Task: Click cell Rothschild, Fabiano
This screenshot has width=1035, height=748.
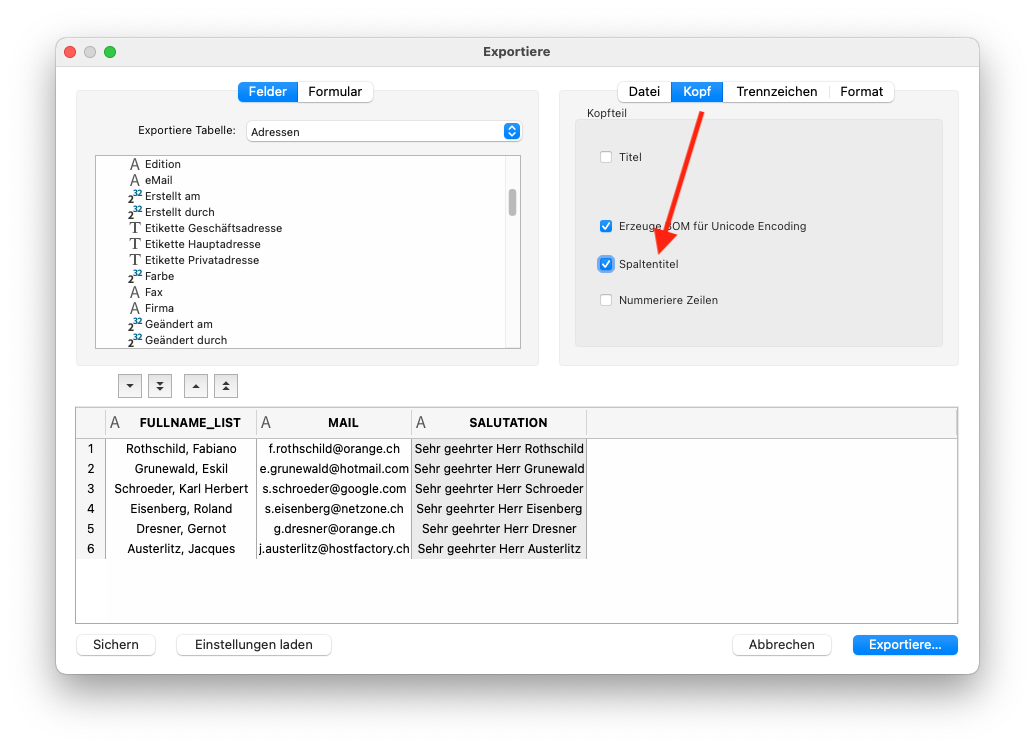Action: (x=181, y=449)
